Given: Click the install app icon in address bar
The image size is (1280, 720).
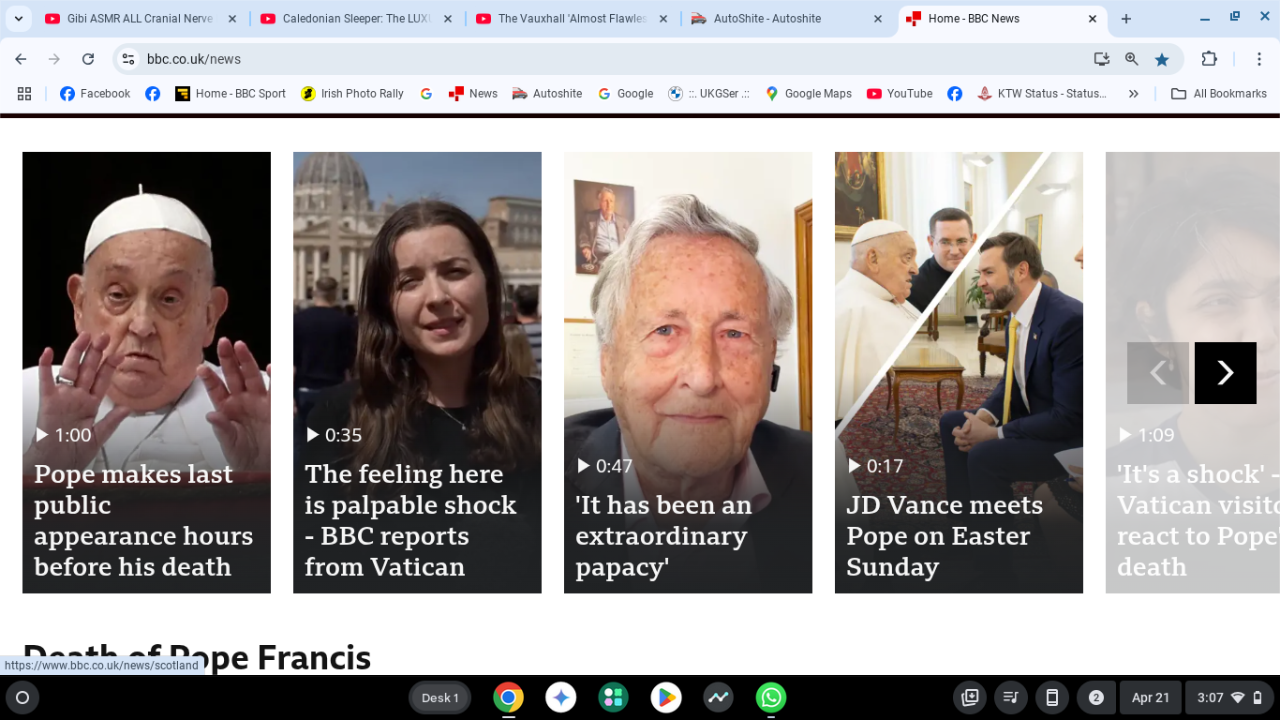Looking at the screenshot, I should point(1102,59).
